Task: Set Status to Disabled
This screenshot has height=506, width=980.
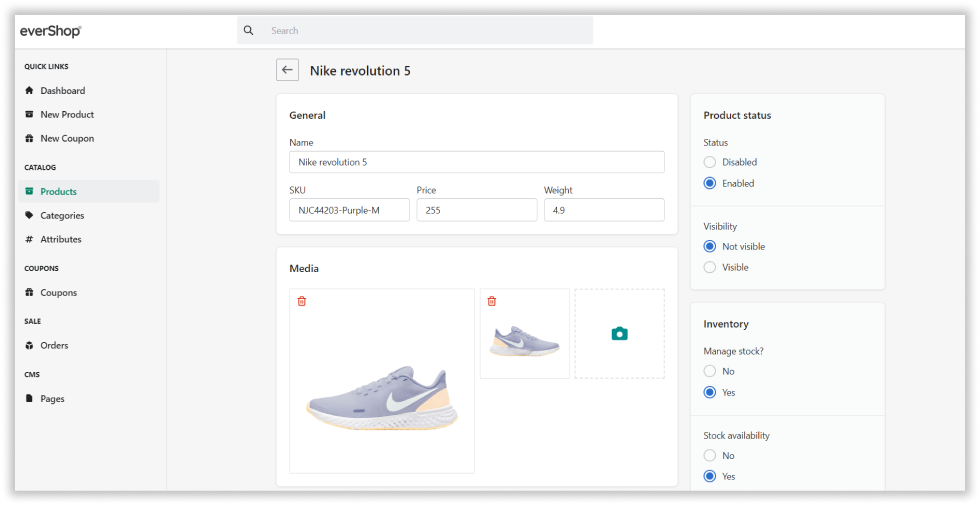Action: [x=709, y=162]
